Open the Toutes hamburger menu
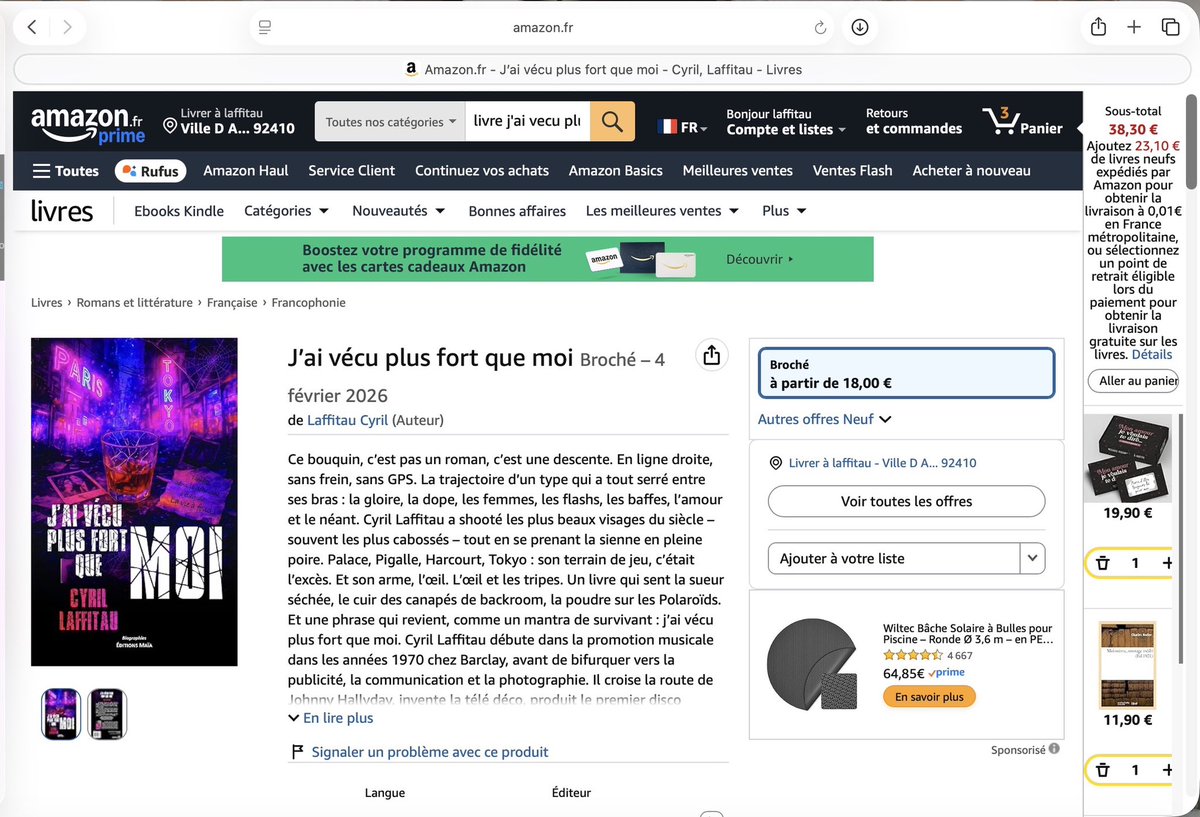The image size is (1200, 817). coord(65,171)
